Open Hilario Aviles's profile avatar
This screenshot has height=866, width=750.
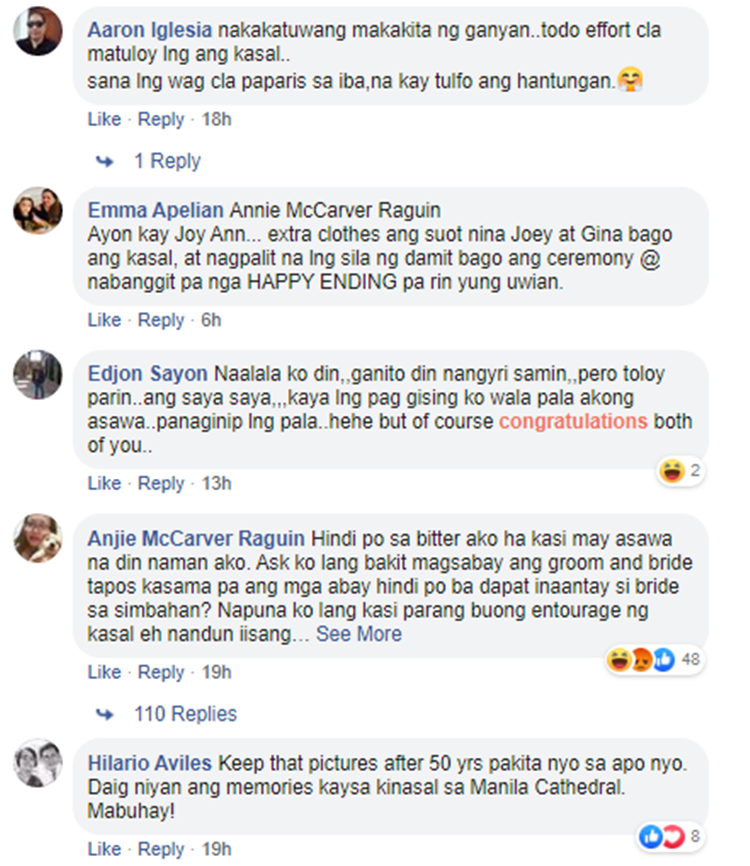[x=38, y=763]
